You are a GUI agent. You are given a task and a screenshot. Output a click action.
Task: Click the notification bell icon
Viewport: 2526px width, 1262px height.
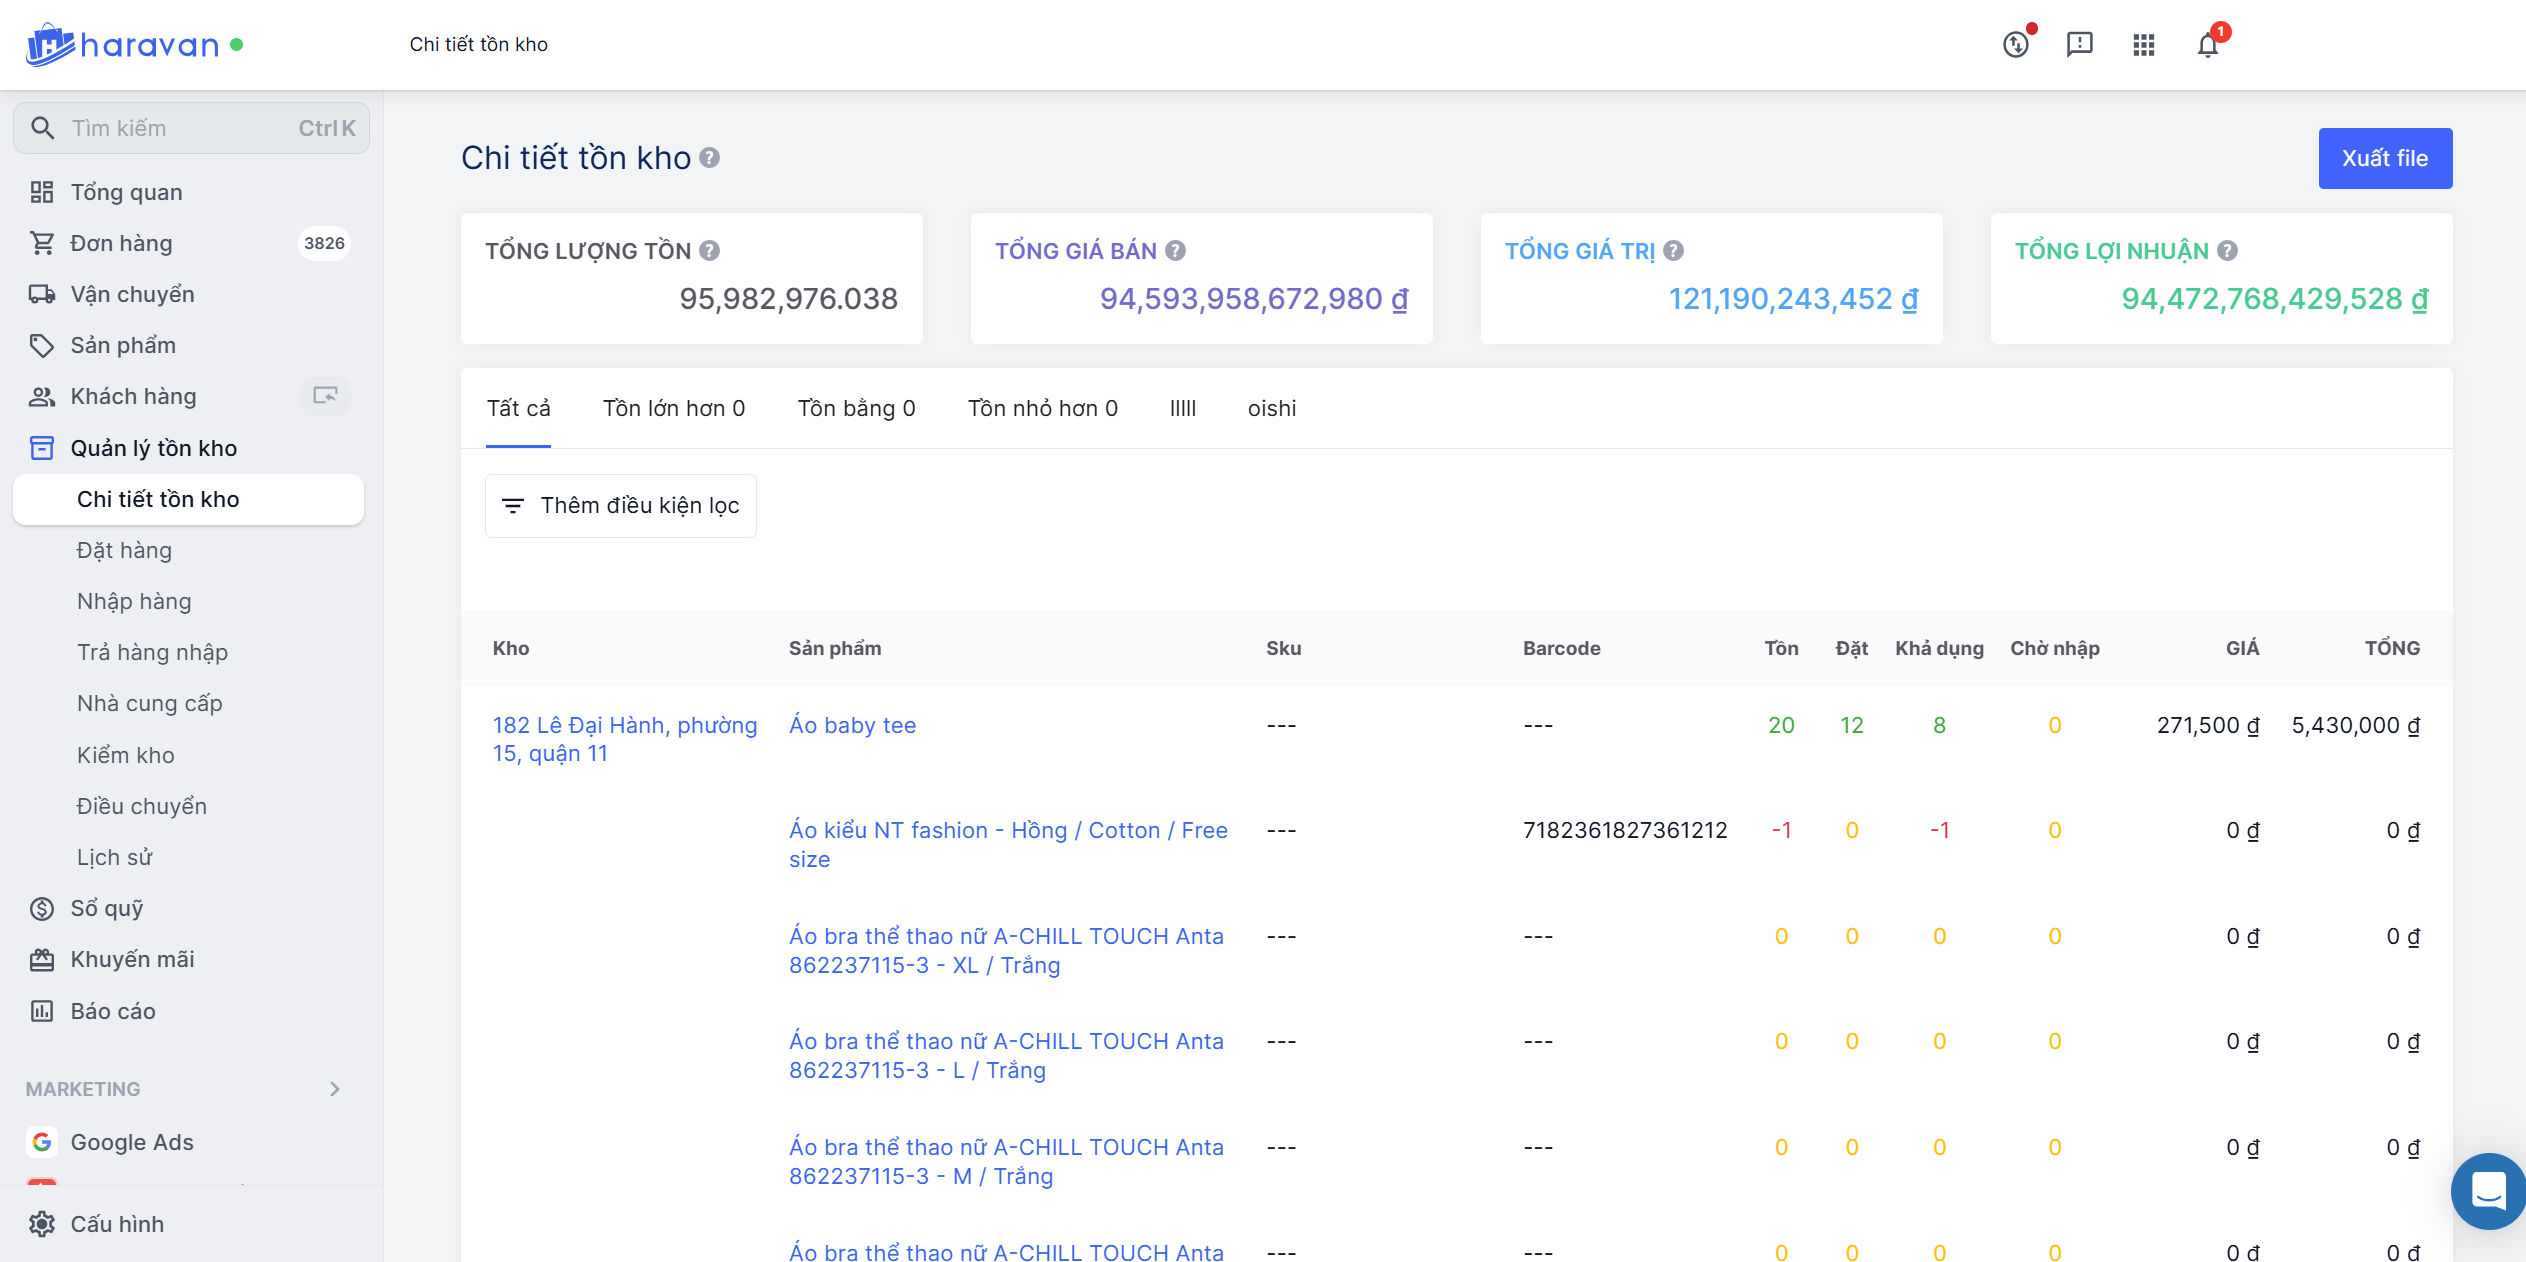tap(2207, 45)
